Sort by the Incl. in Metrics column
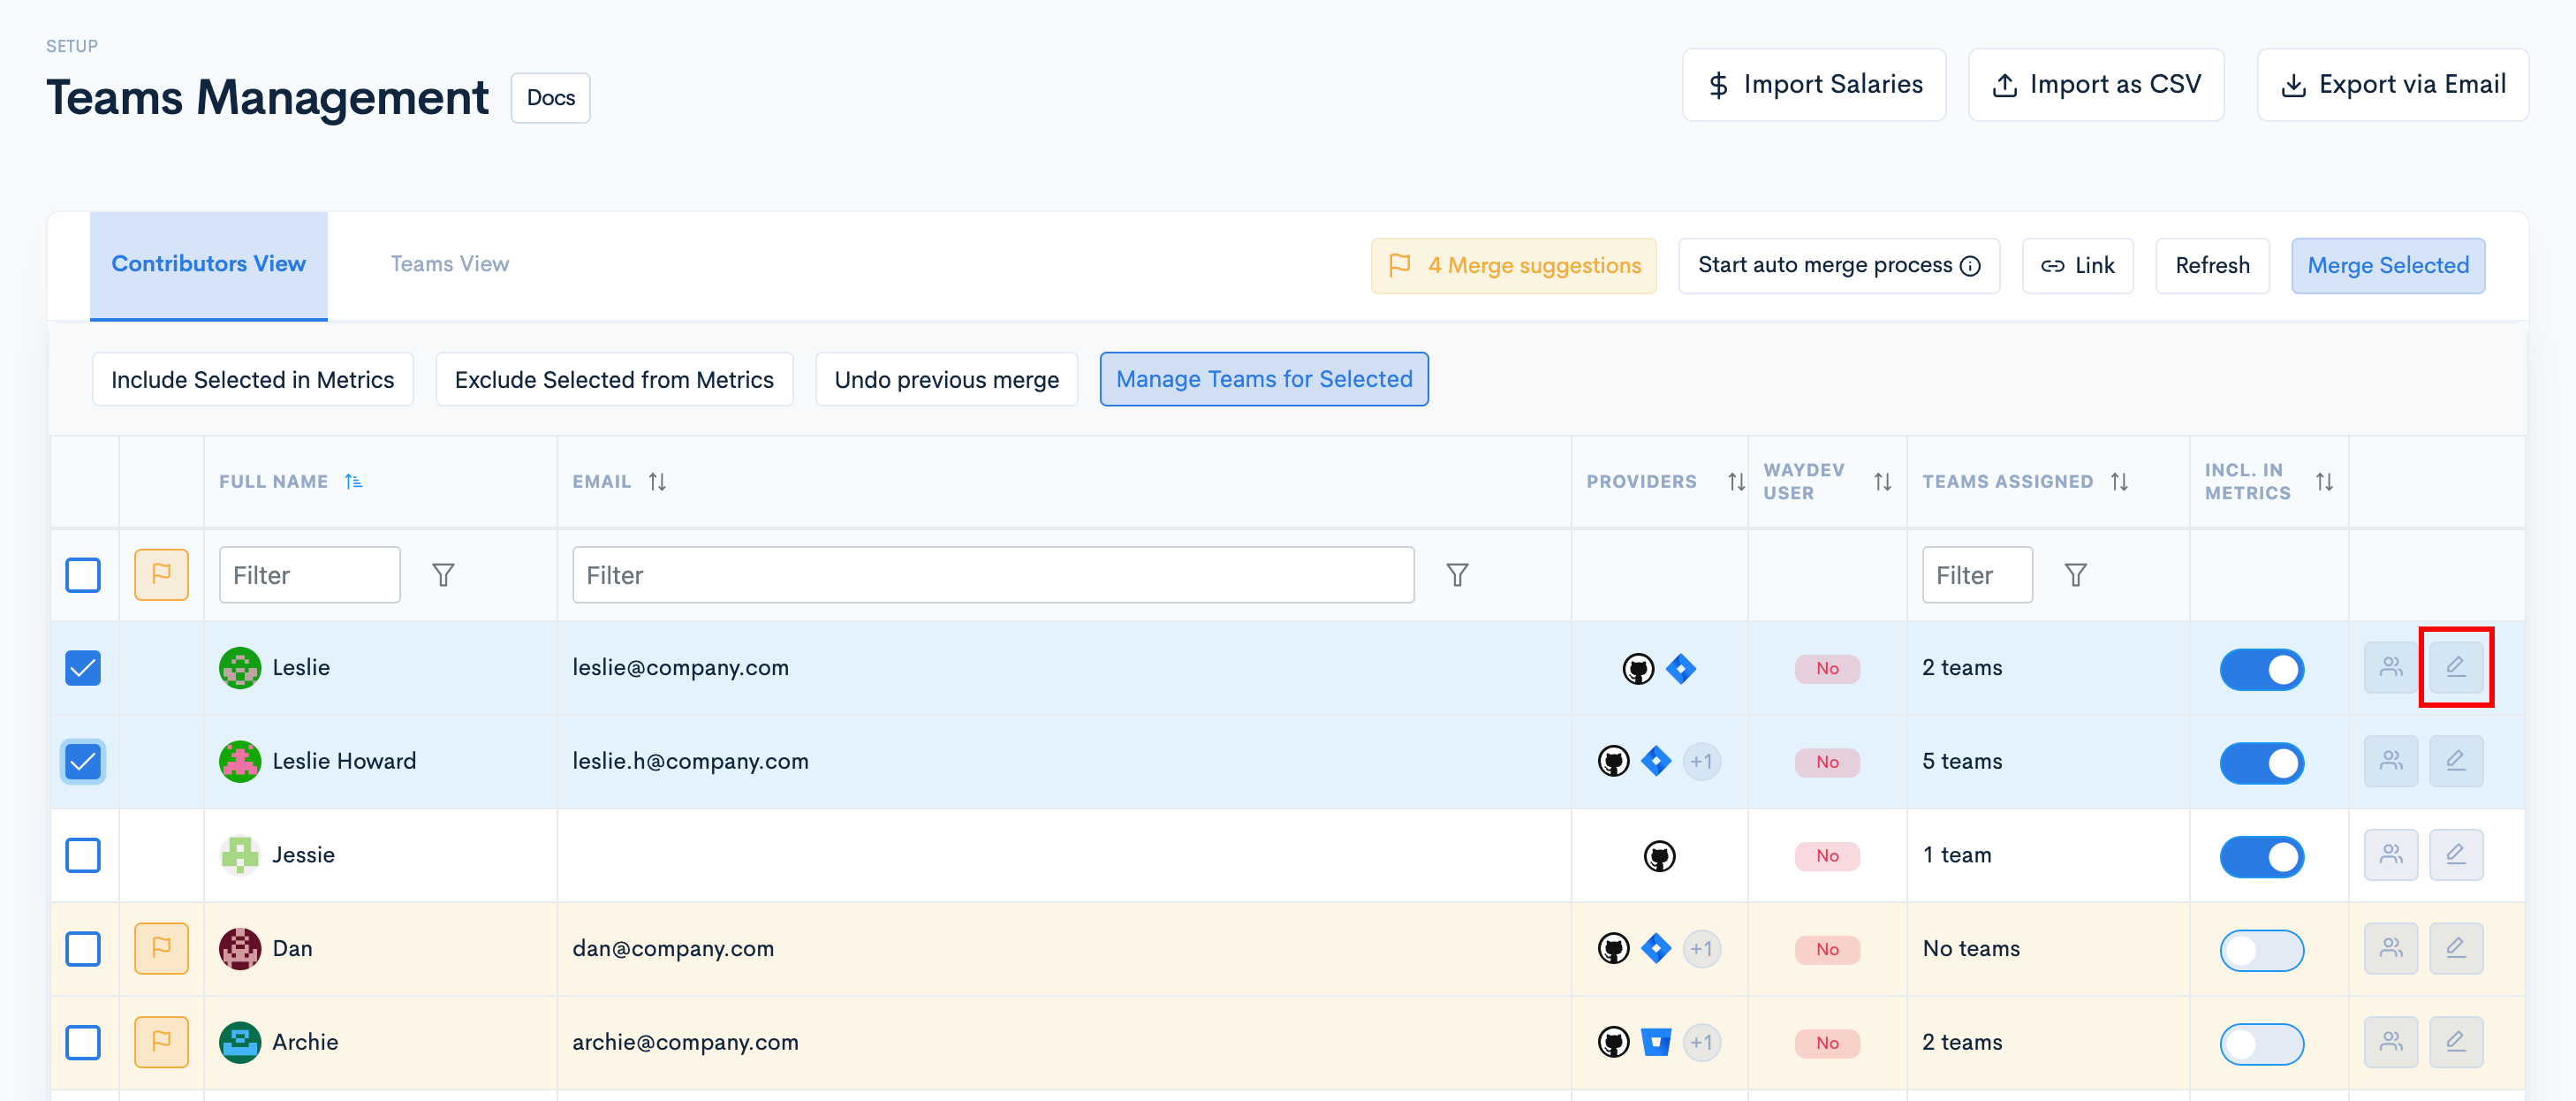2576x1101 pixels. pos(2324,482)
